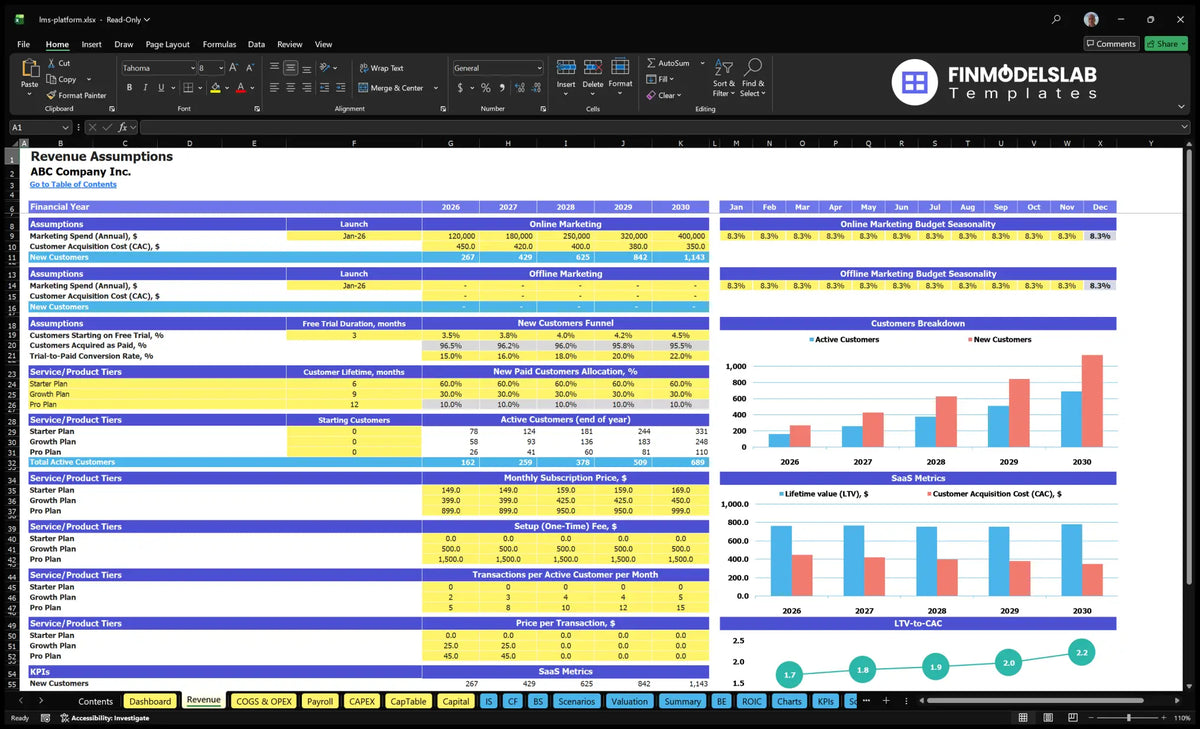Toggle middle vertical alignment

tap(290, 68)
